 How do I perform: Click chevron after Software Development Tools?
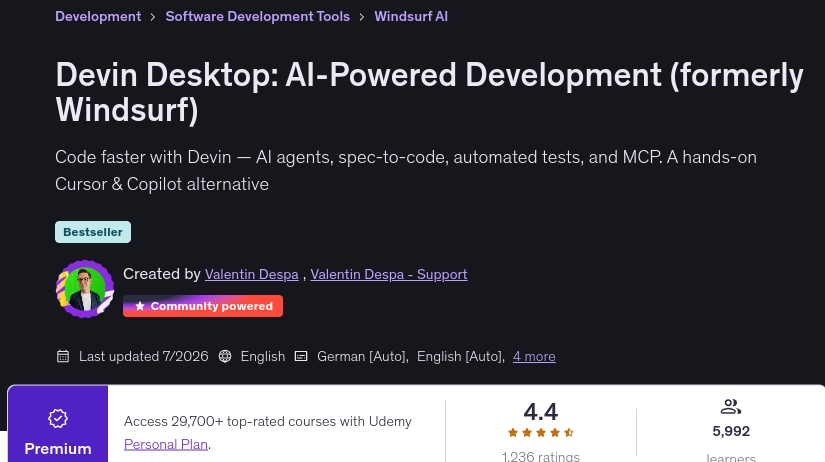(x=362, y=17)
